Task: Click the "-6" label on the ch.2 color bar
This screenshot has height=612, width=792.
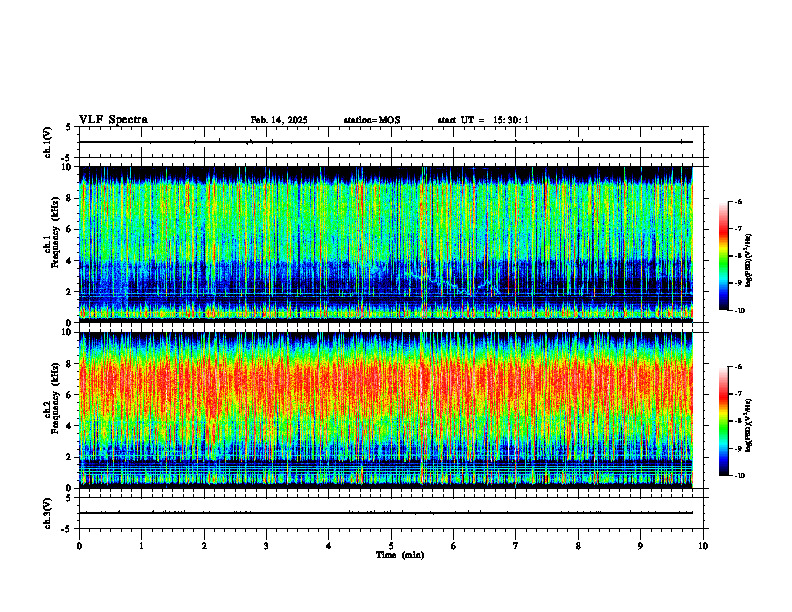Action: point(738,367)
